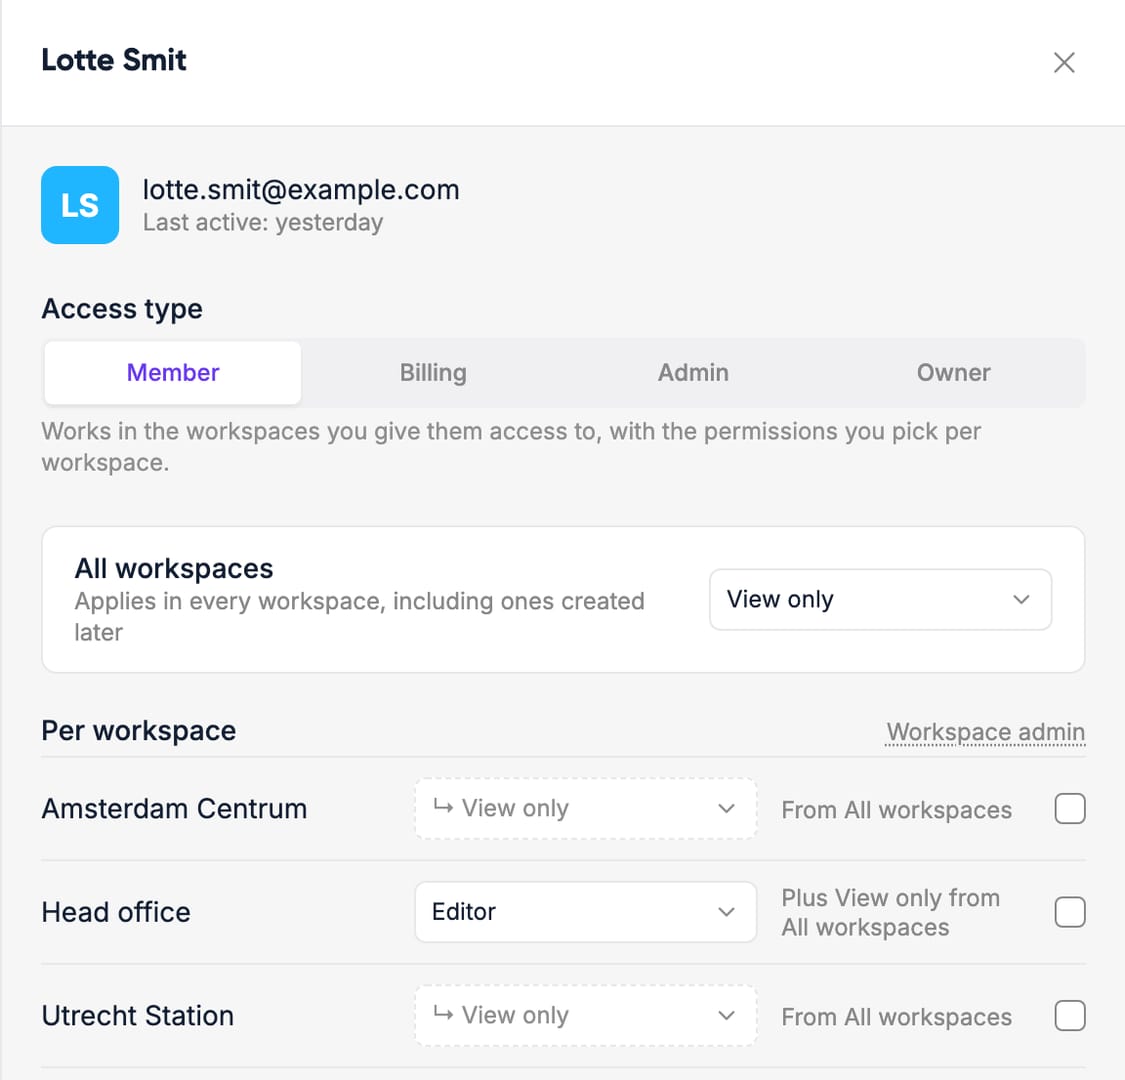1125x1080 pixels.
Task: Click the inherited-arrow icon in Amsterdam Centrum dropdown
Action: click(x=443, y=807)
